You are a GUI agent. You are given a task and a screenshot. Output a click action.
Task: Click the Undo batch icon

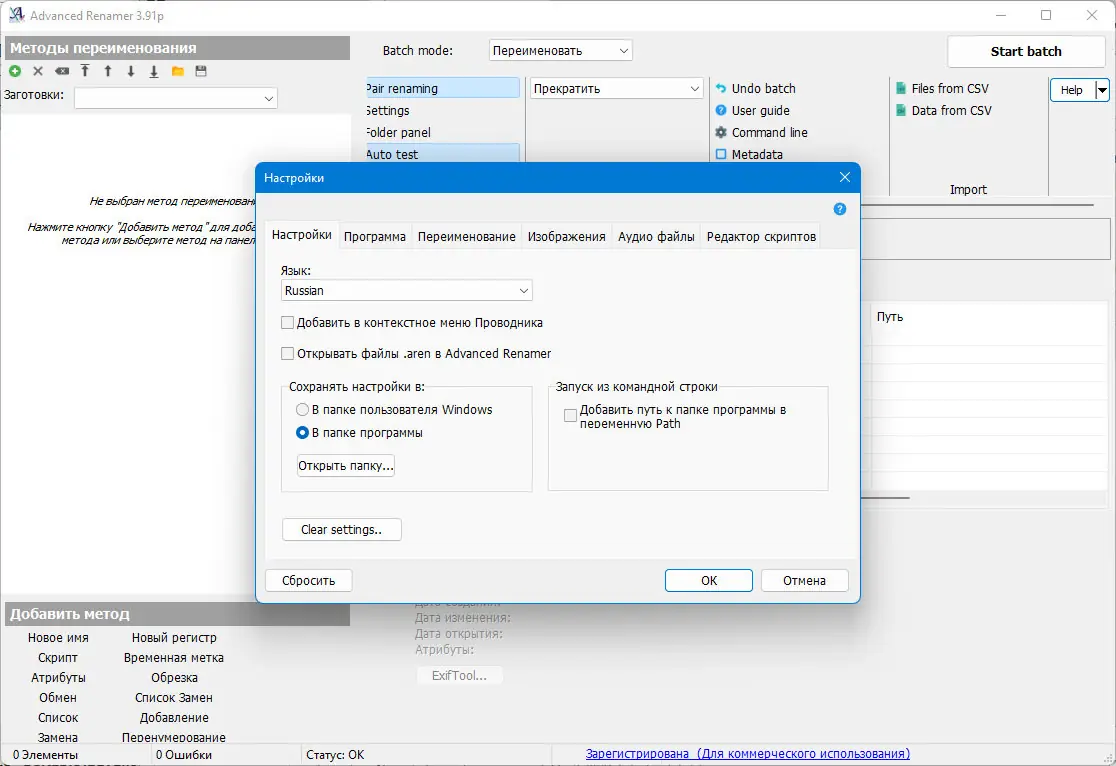point(721,88)
